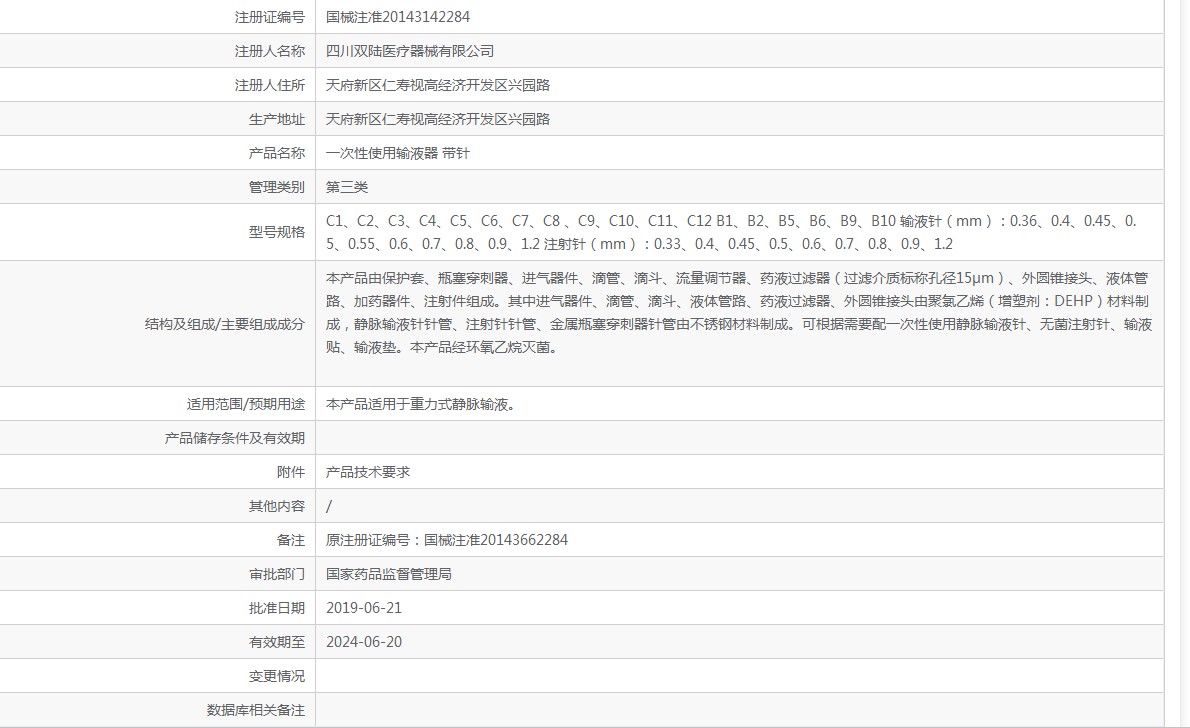Viewport: 1190px width, 728px height.
Task: Click the 注册人住所 label
Action: pos(269,85)
